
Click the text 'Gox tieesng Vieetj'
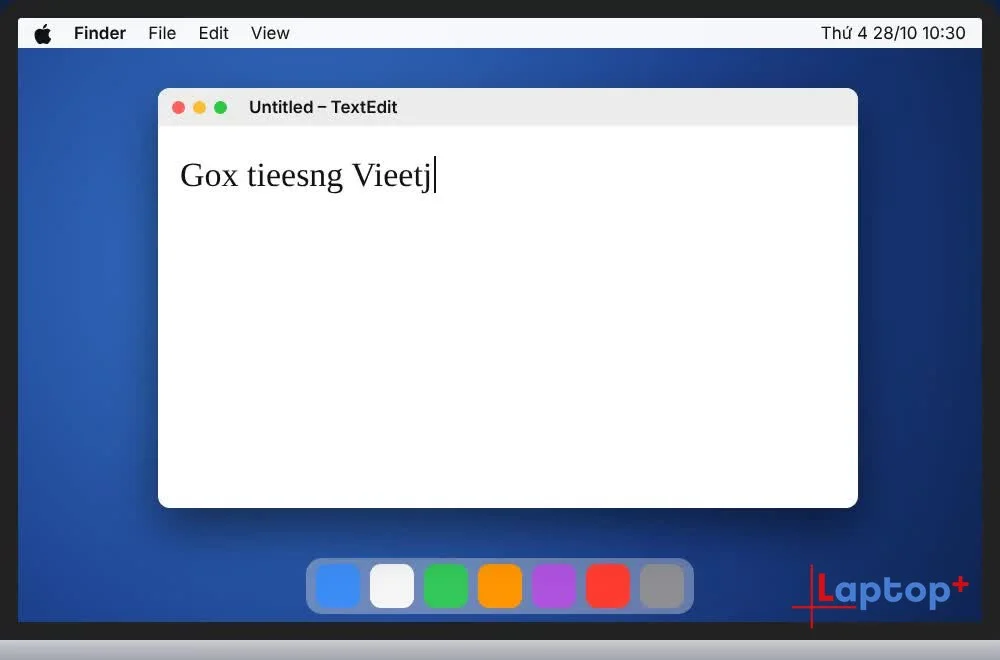tap(306, 175)
